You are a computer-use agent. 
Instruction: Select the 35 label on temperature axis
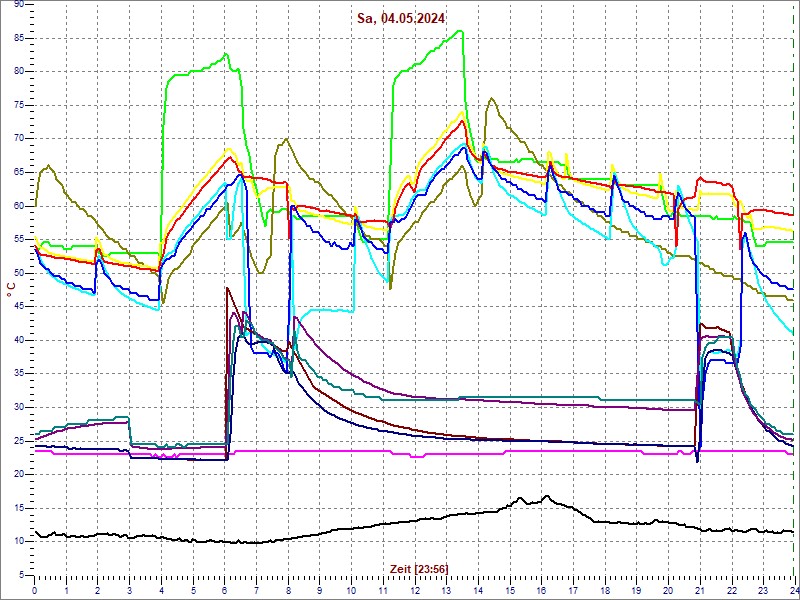(19, 374)
